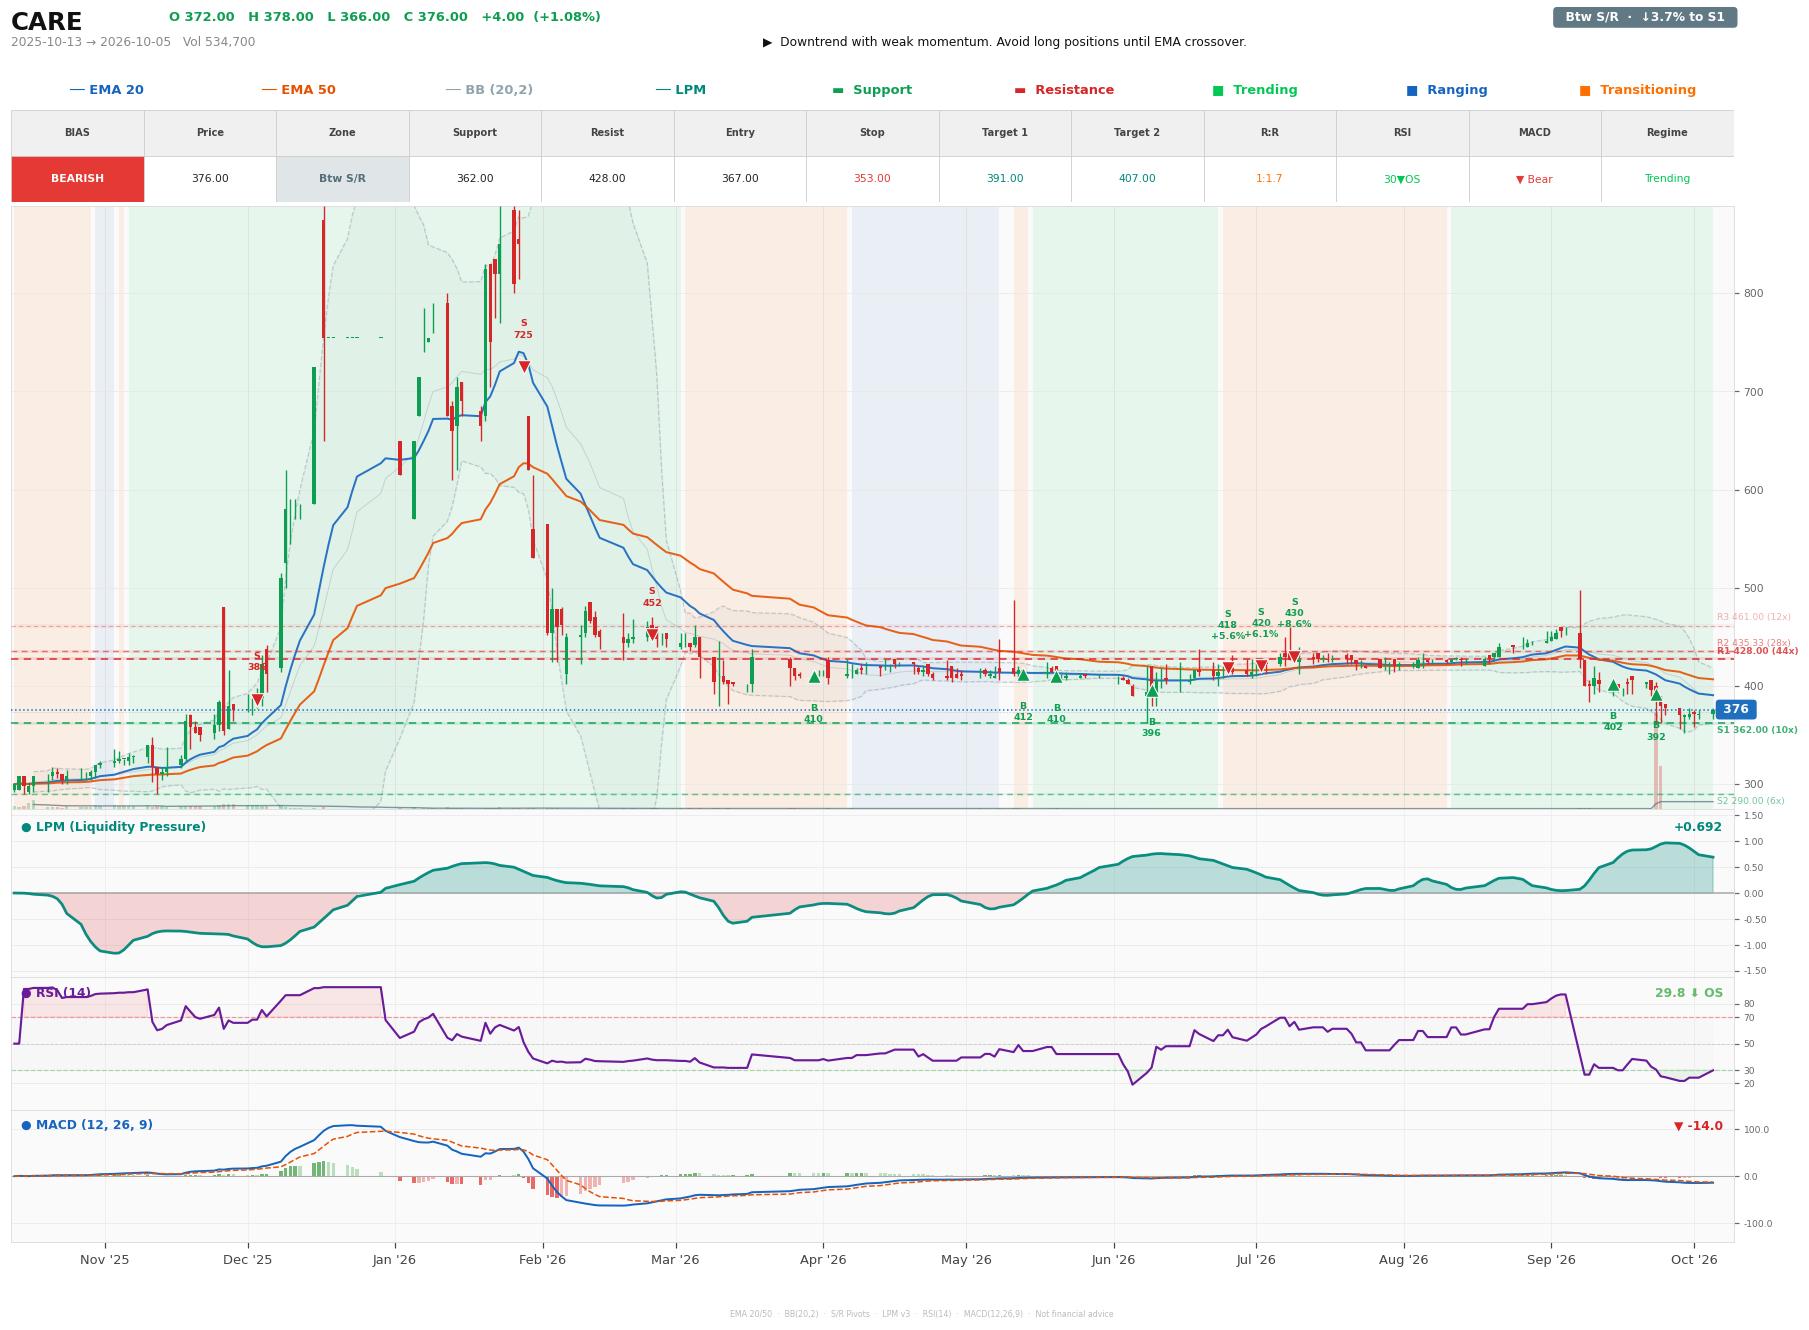Click the R1 428.00 (44x) resistance label
This screenshot has width=1809, height=1330.
(x=1757, y=652)
